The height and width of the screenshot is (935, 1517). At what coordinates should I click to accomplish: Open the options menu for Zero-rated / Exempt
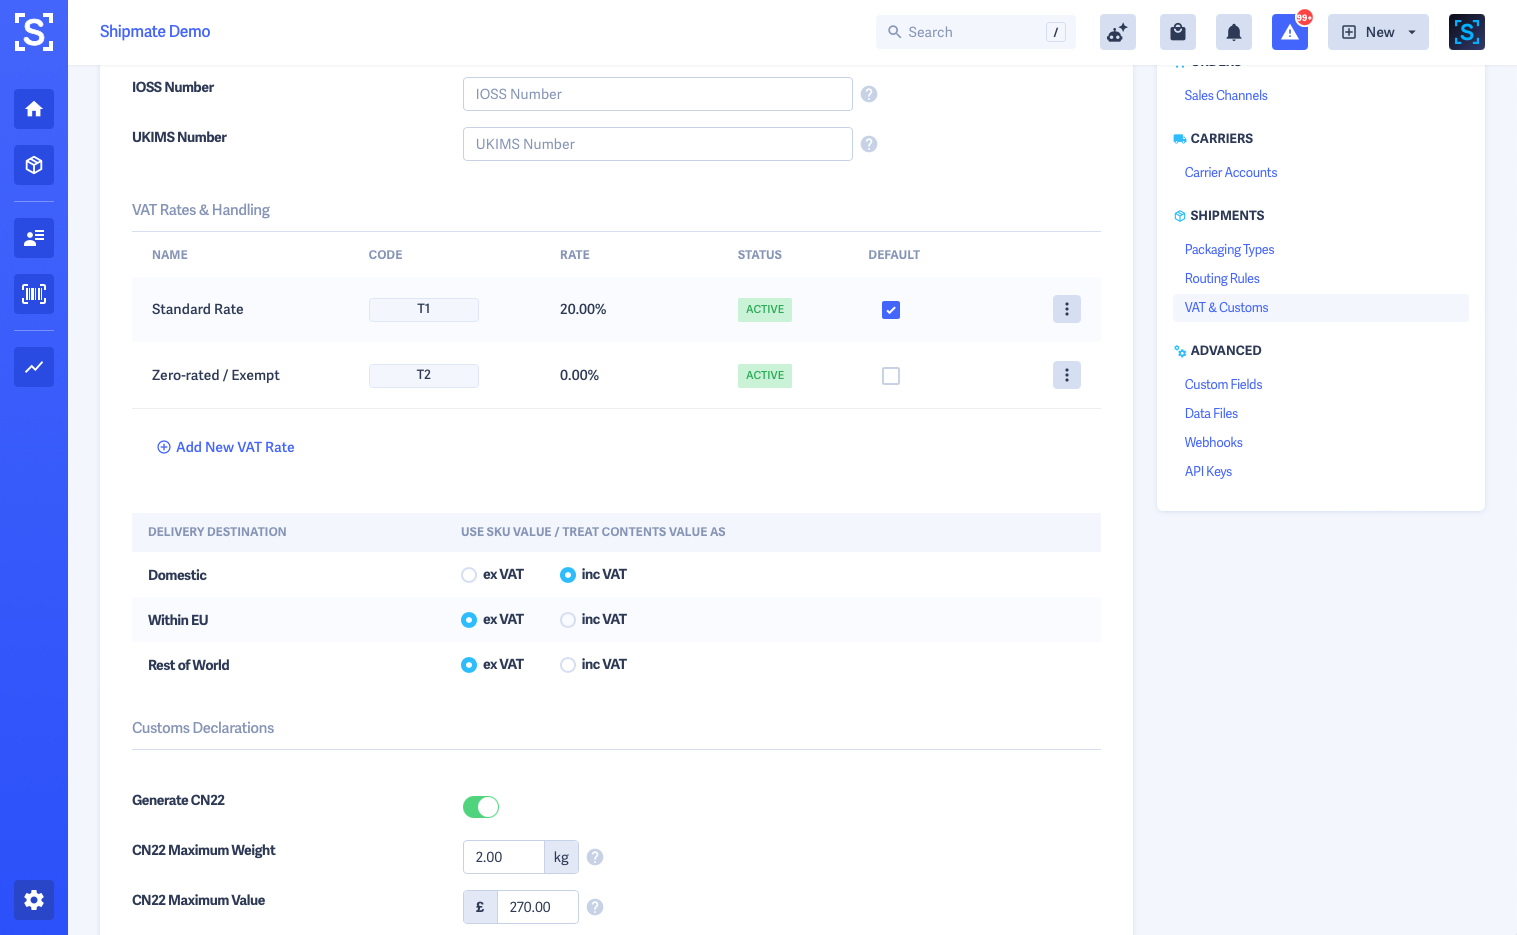[x=1067, y=375]
